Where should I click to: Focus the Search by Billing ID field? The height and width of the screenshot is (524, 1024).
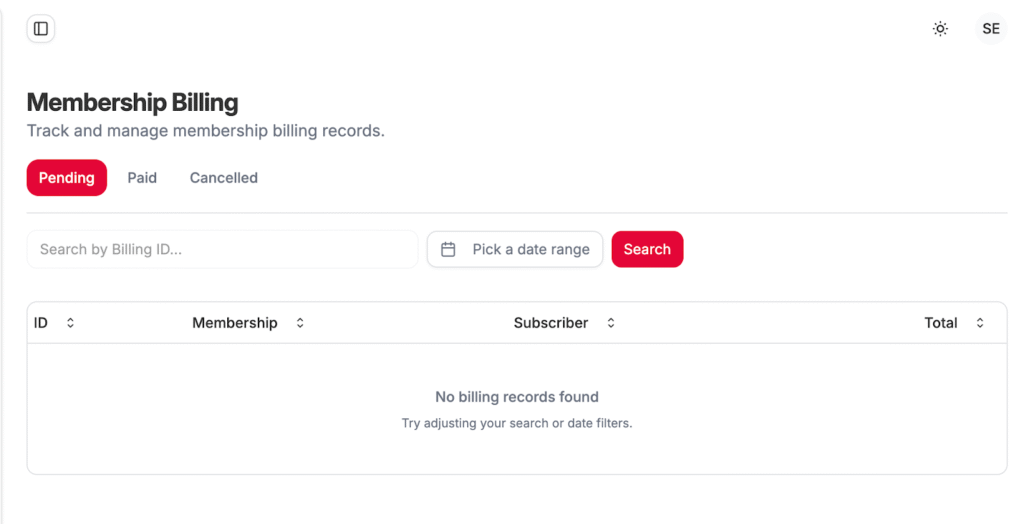click(x=222, y=249)
